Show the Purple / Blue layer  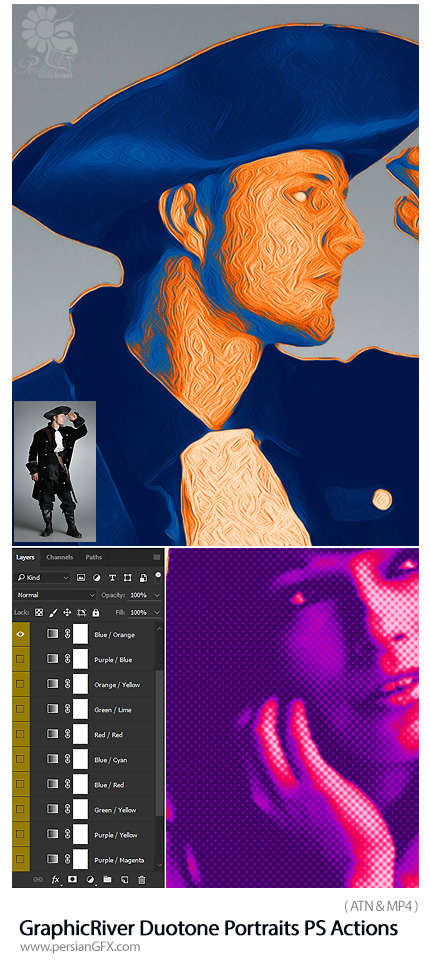tap(20, 659)
